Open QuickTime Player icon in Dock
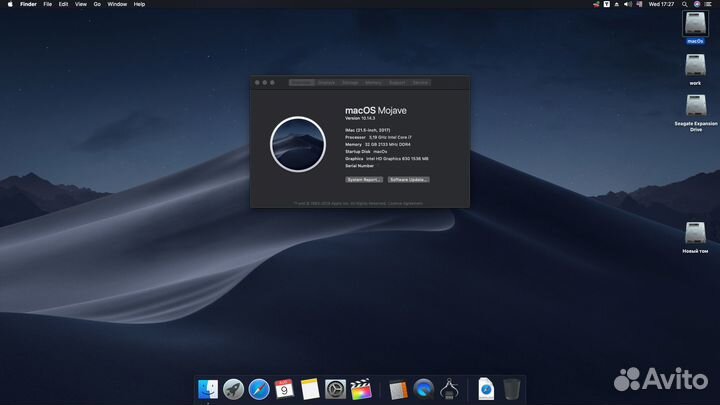 pos(423,389)
